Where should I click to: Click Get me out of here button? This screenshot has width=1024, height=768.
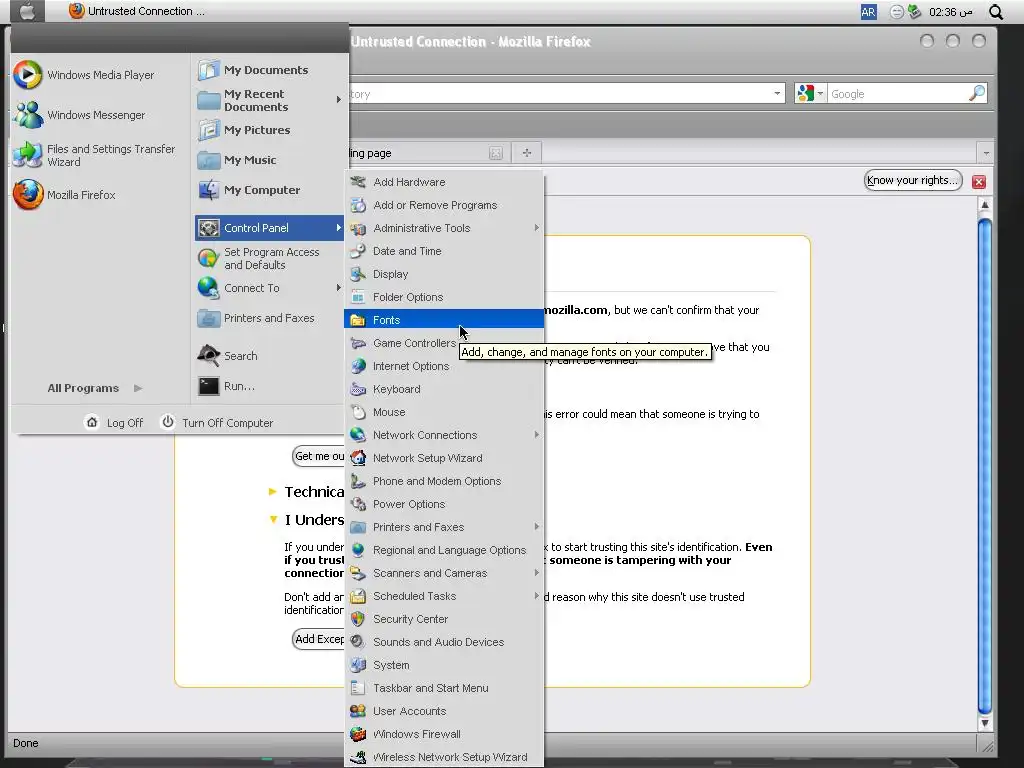(319, 456)
